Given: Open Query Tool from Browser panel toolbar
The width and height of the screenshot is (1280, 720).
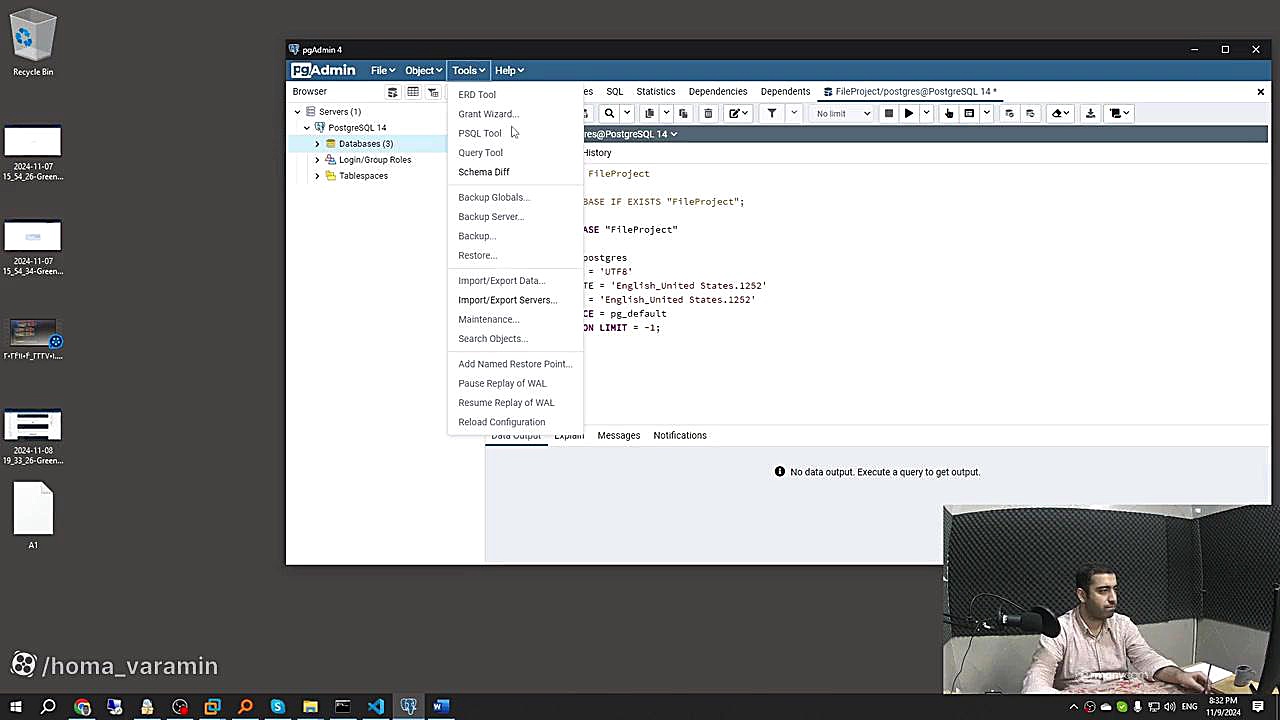Looking at the screenshot, I should coord(393,92).
